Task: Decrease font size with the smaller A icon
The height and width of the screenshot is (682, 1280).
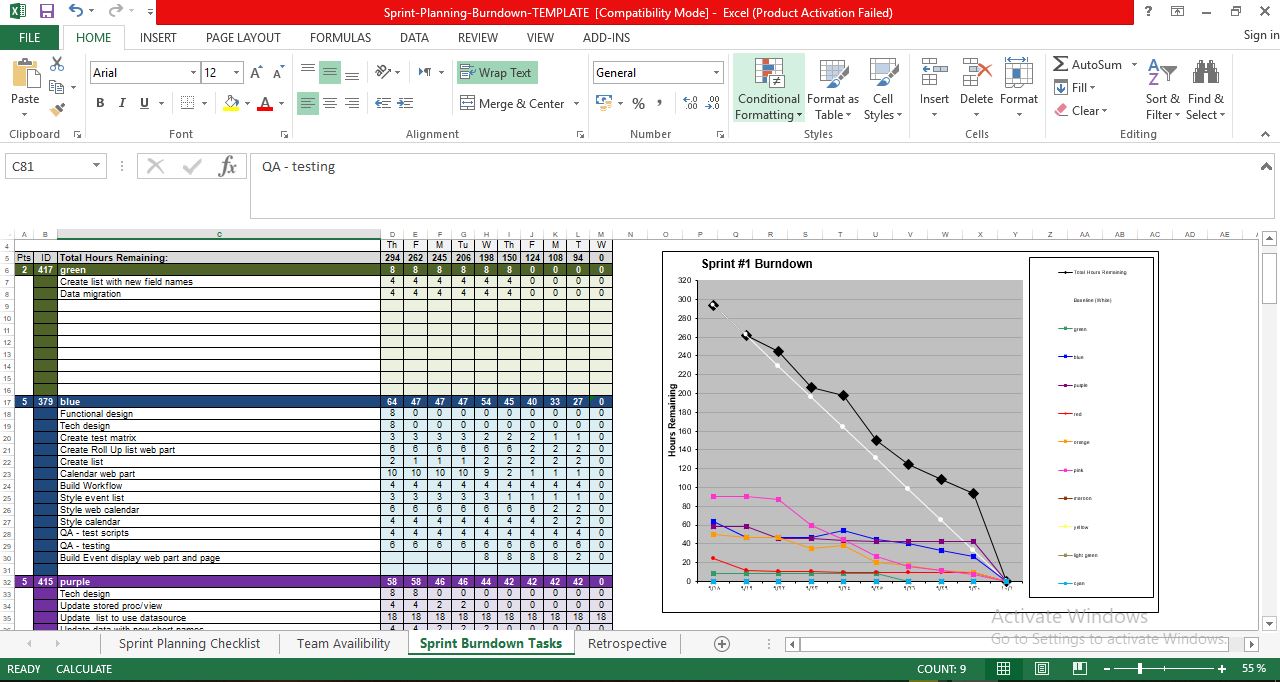Action: click(279, 73)
